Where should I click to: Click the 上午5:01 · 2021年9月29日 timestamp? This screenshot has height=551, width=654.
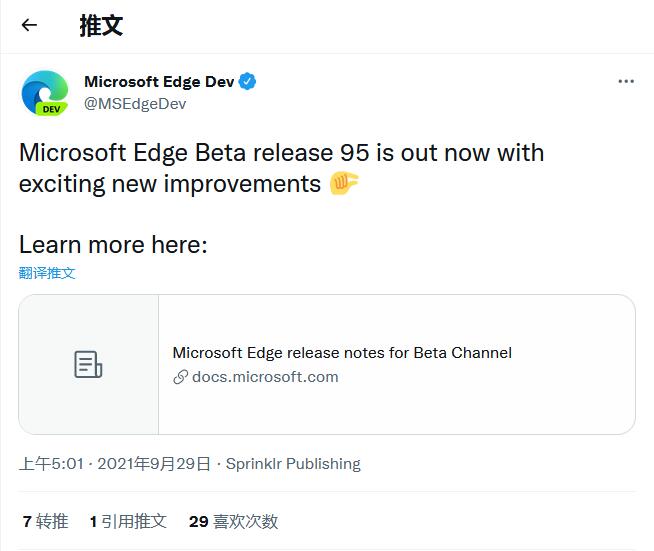coord(115,464)
